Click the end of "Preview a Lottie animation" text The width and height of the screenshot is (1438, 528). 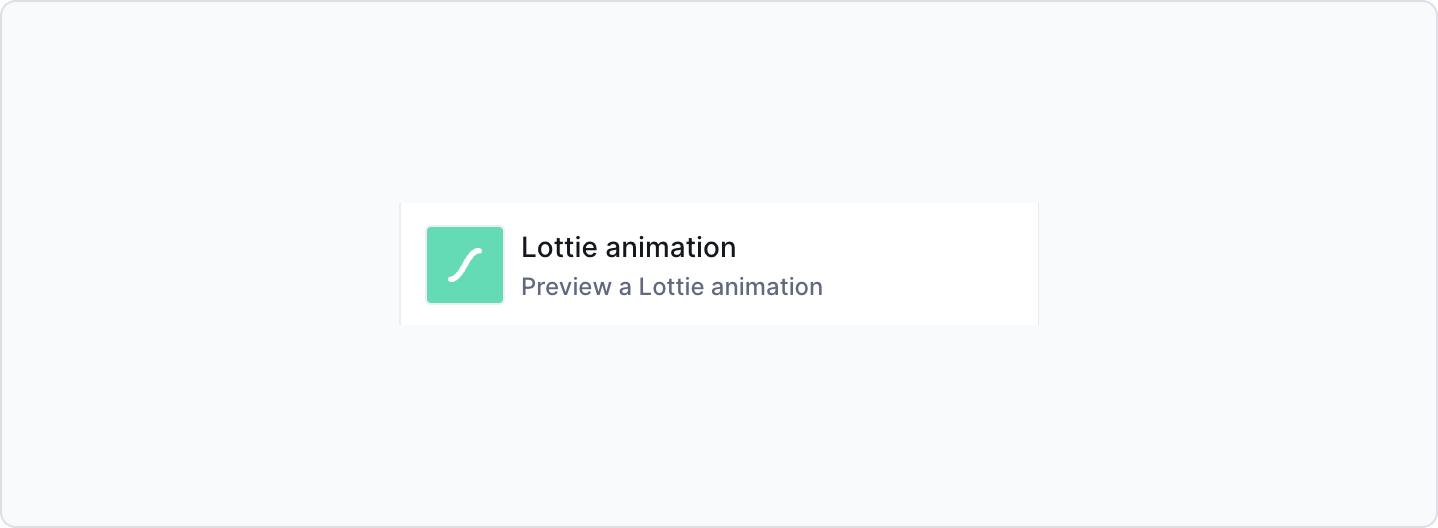(x=822, y=287)
